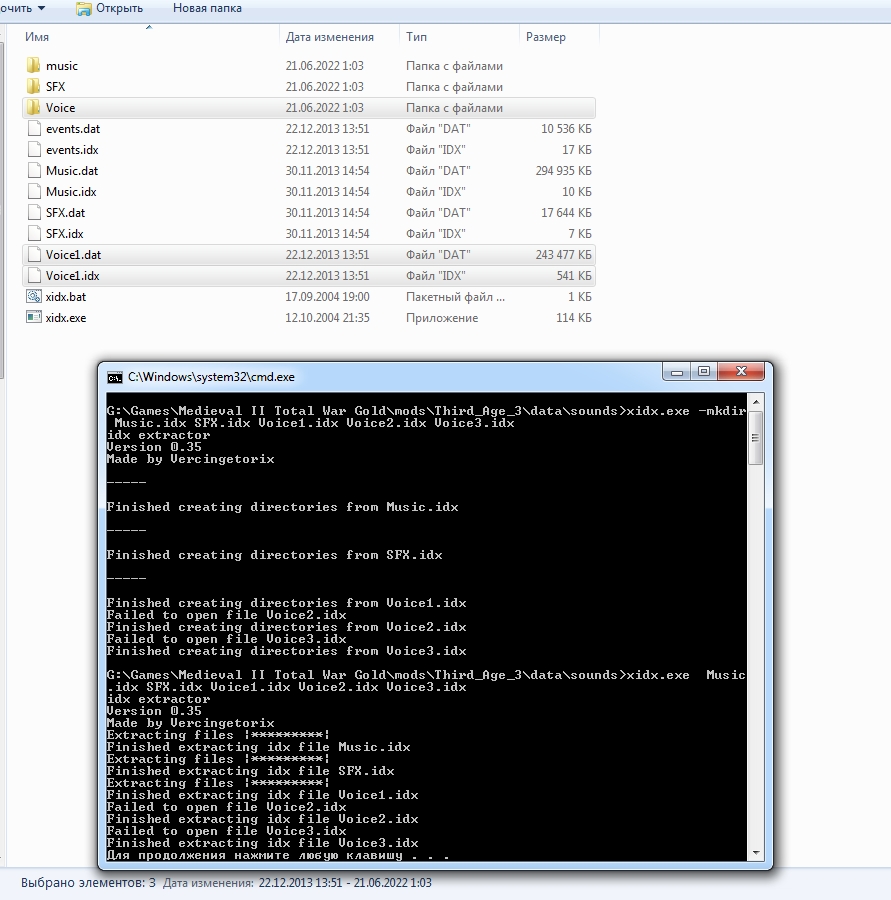The height and width of the screenshot is (900, 891).
Task: Click the Voice1.dat file icon
Action: click(34, 255)
